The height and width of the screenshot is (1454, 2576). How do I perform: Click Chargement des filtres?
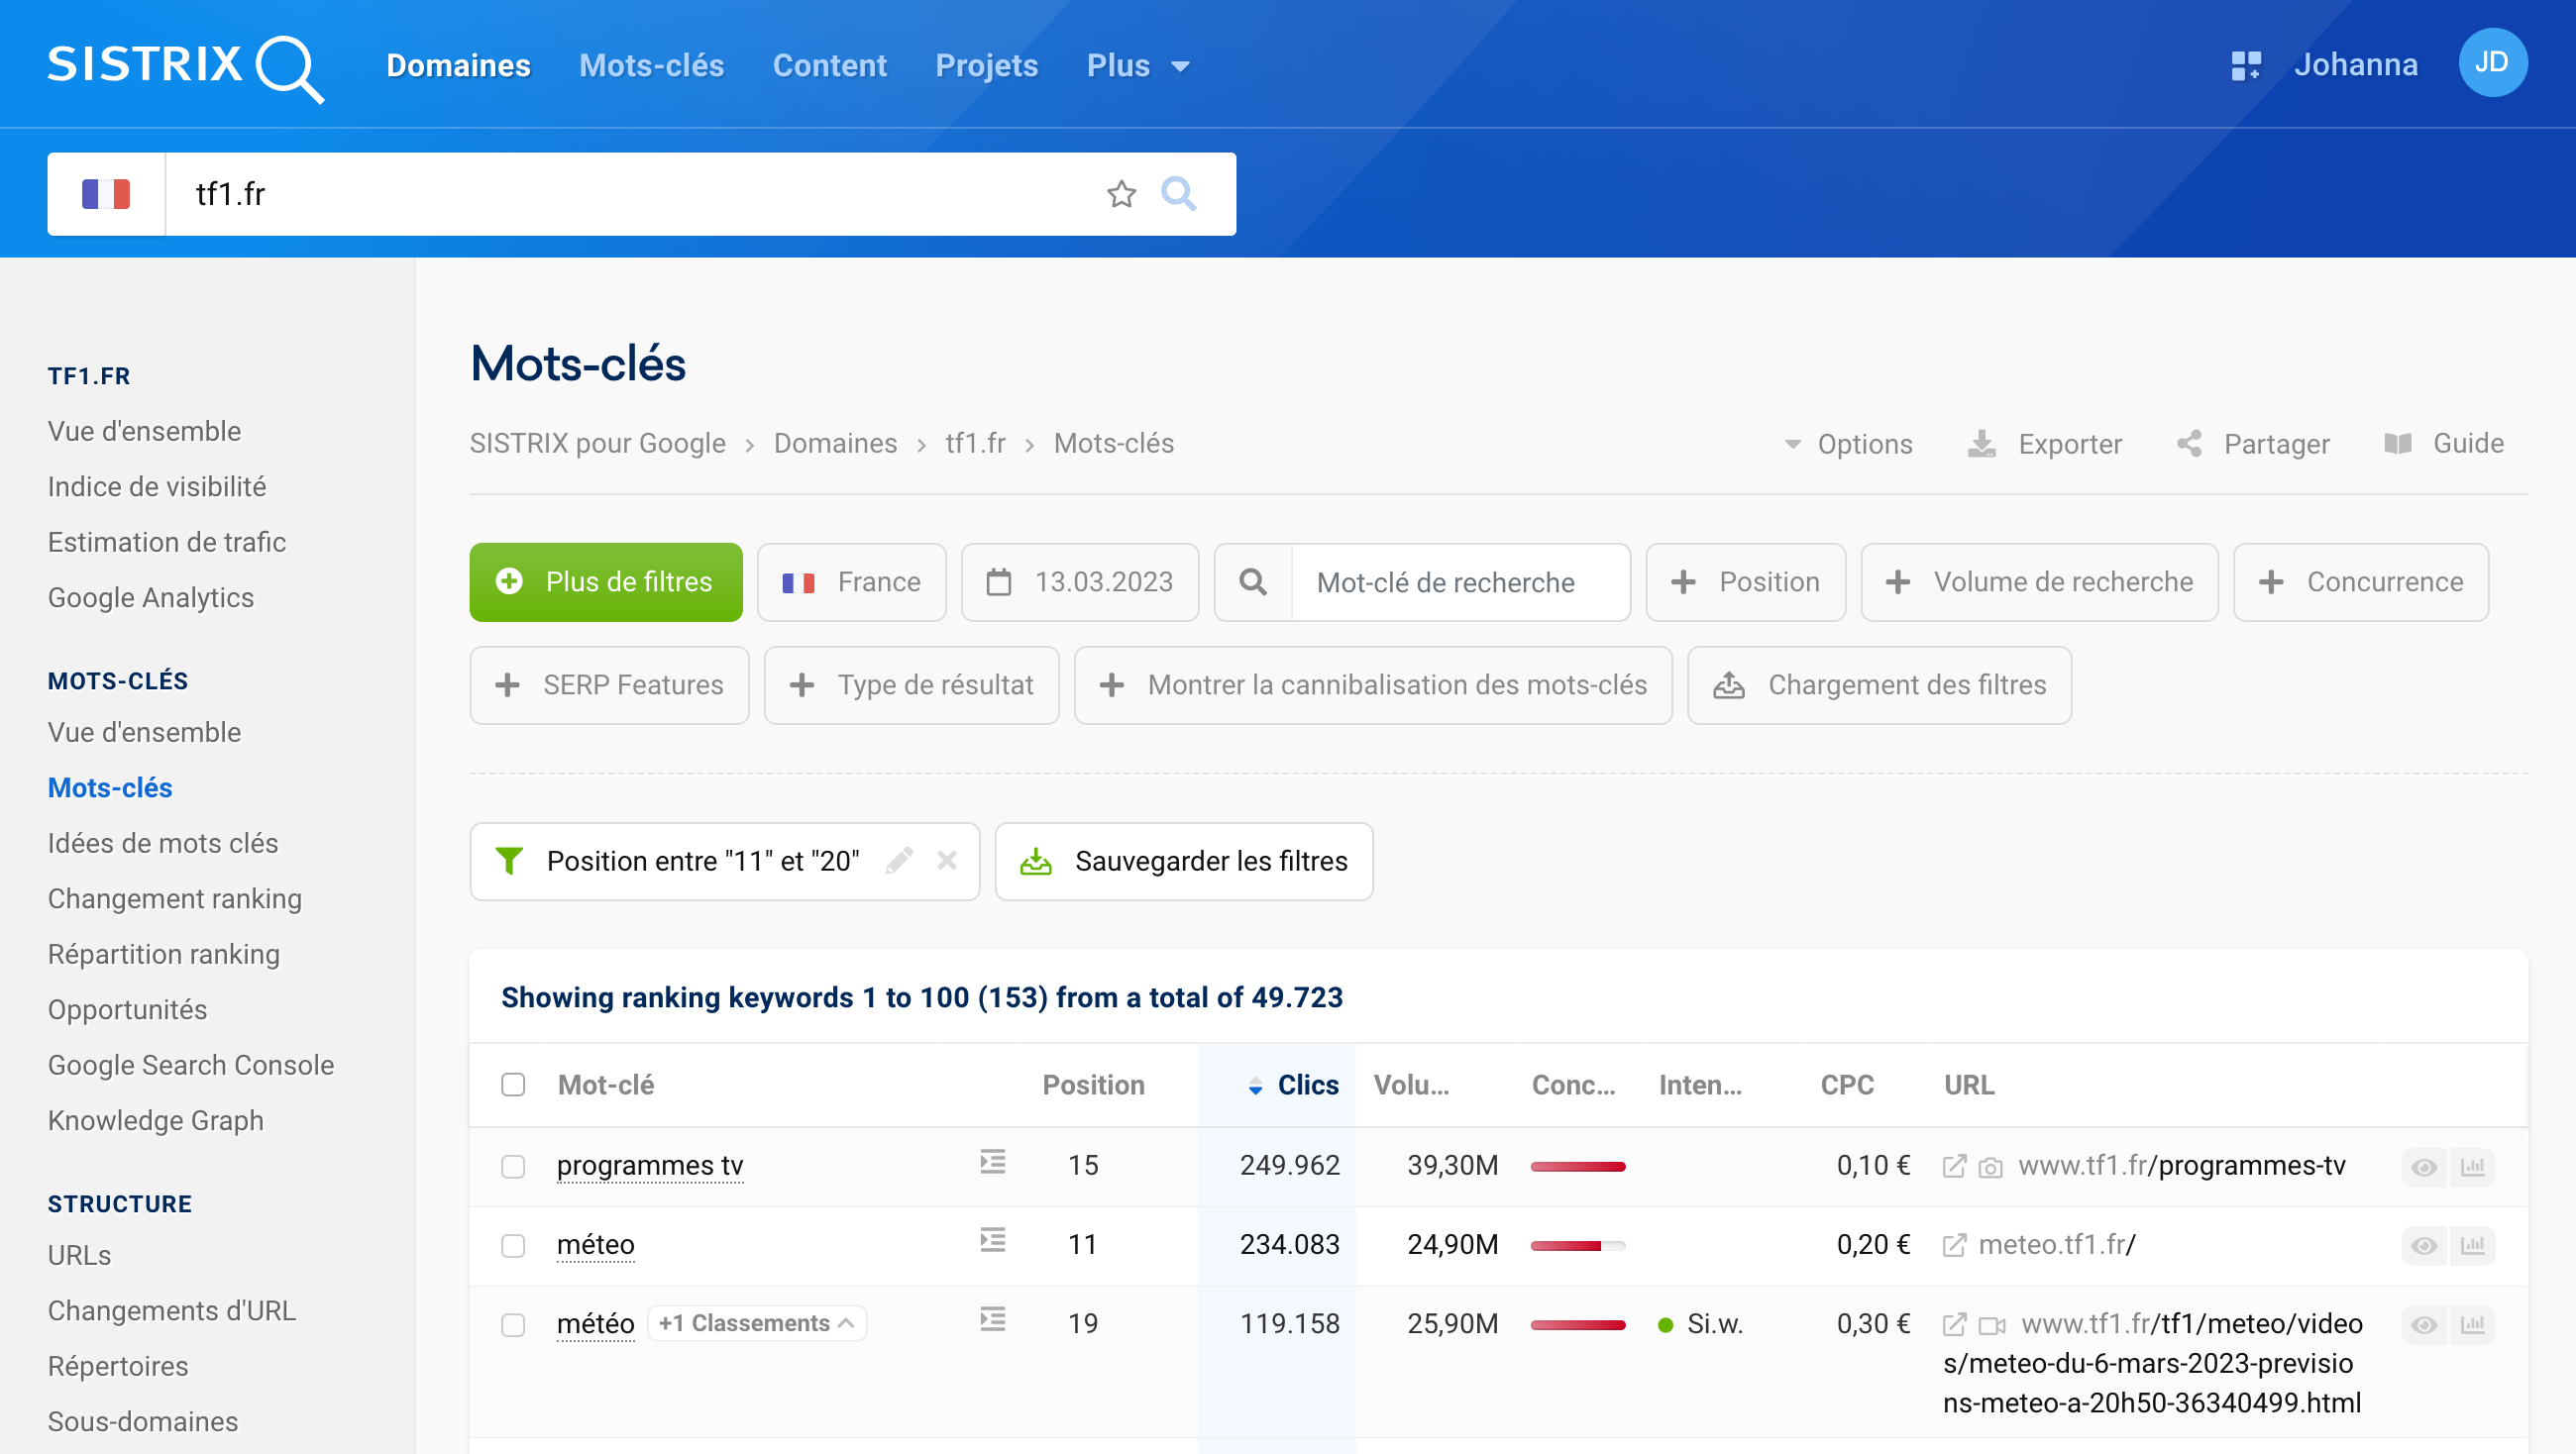tap(1879, 685)
